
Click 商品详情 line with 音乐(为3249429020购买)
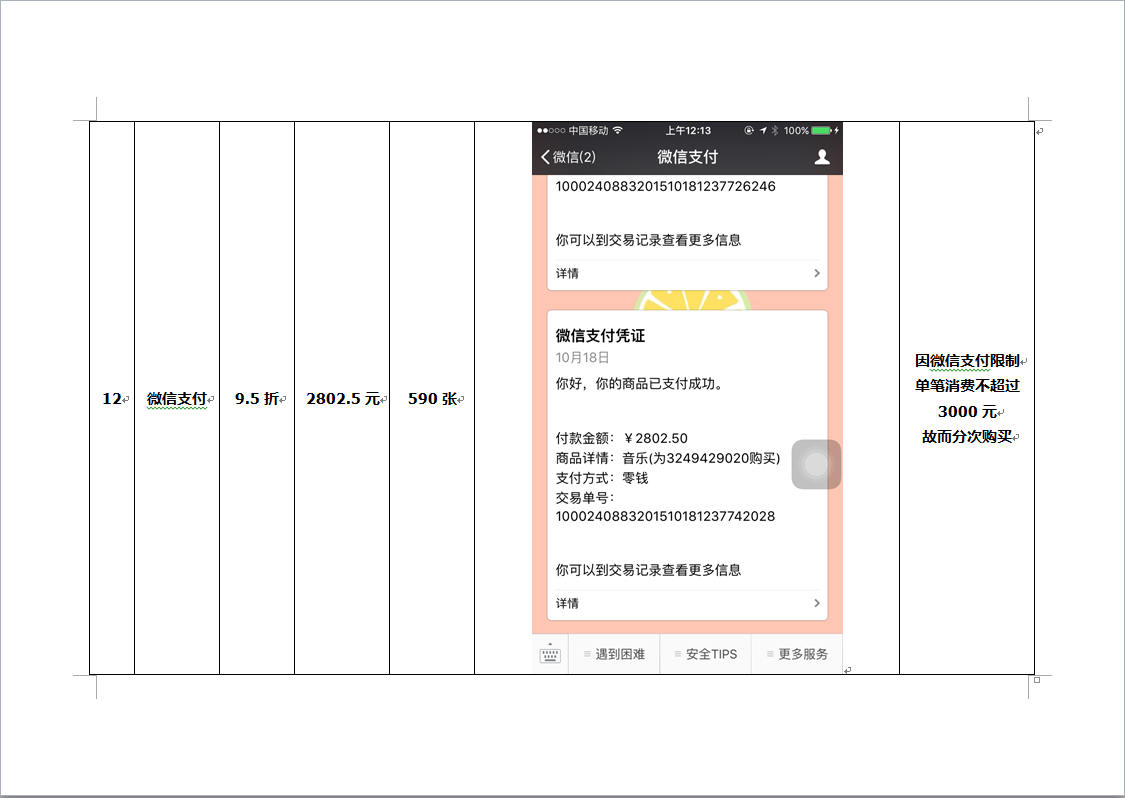pos(667,458)
